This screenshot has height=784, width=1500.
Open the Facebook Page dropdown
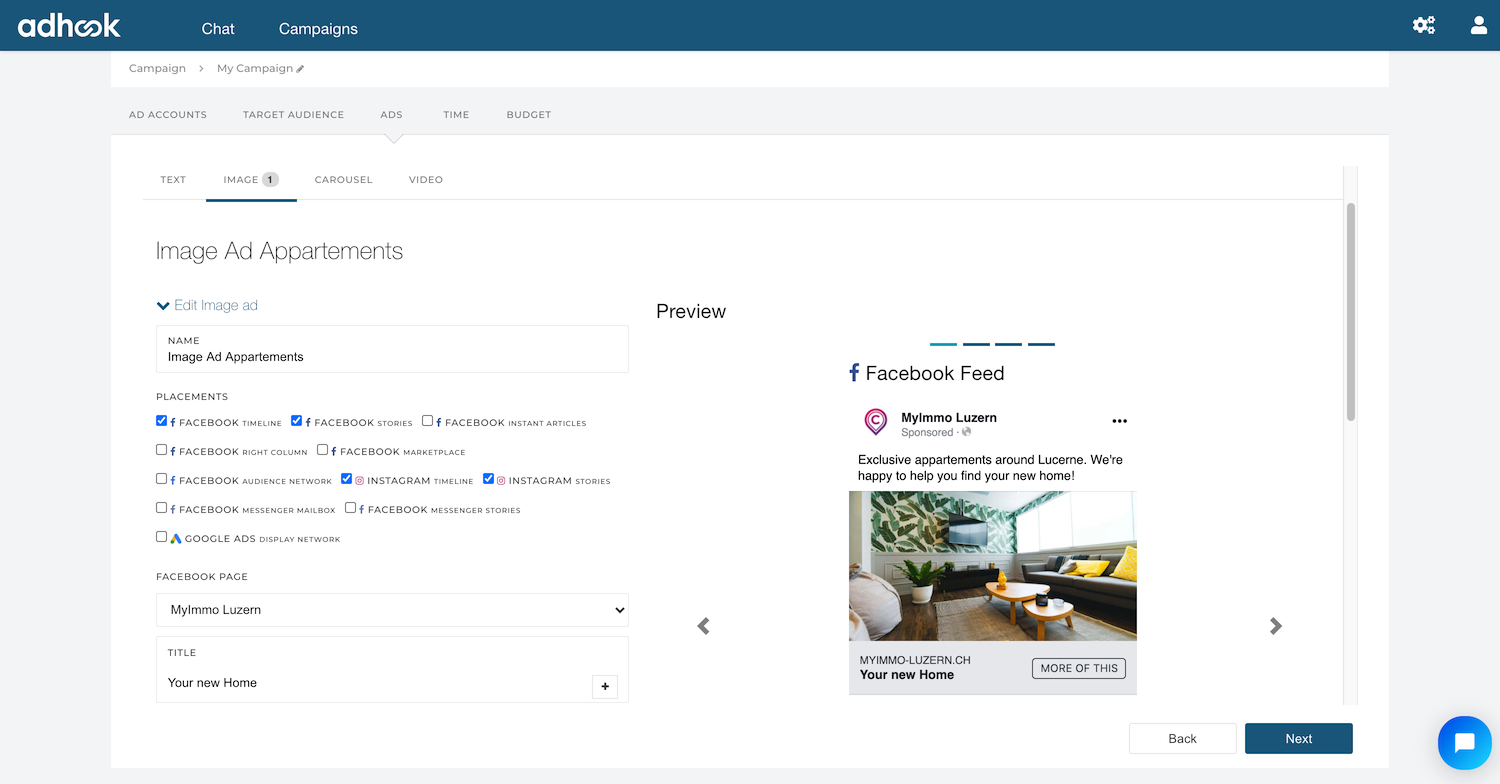392,610
